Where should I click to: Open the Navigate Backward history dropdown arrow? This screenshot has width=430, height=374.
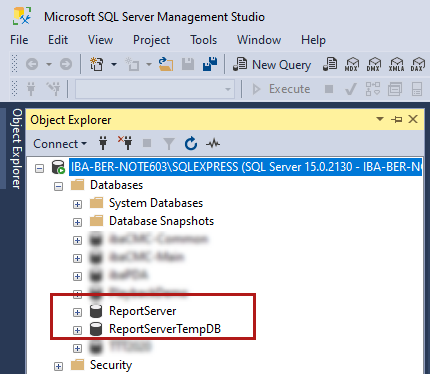coord(49,64)
